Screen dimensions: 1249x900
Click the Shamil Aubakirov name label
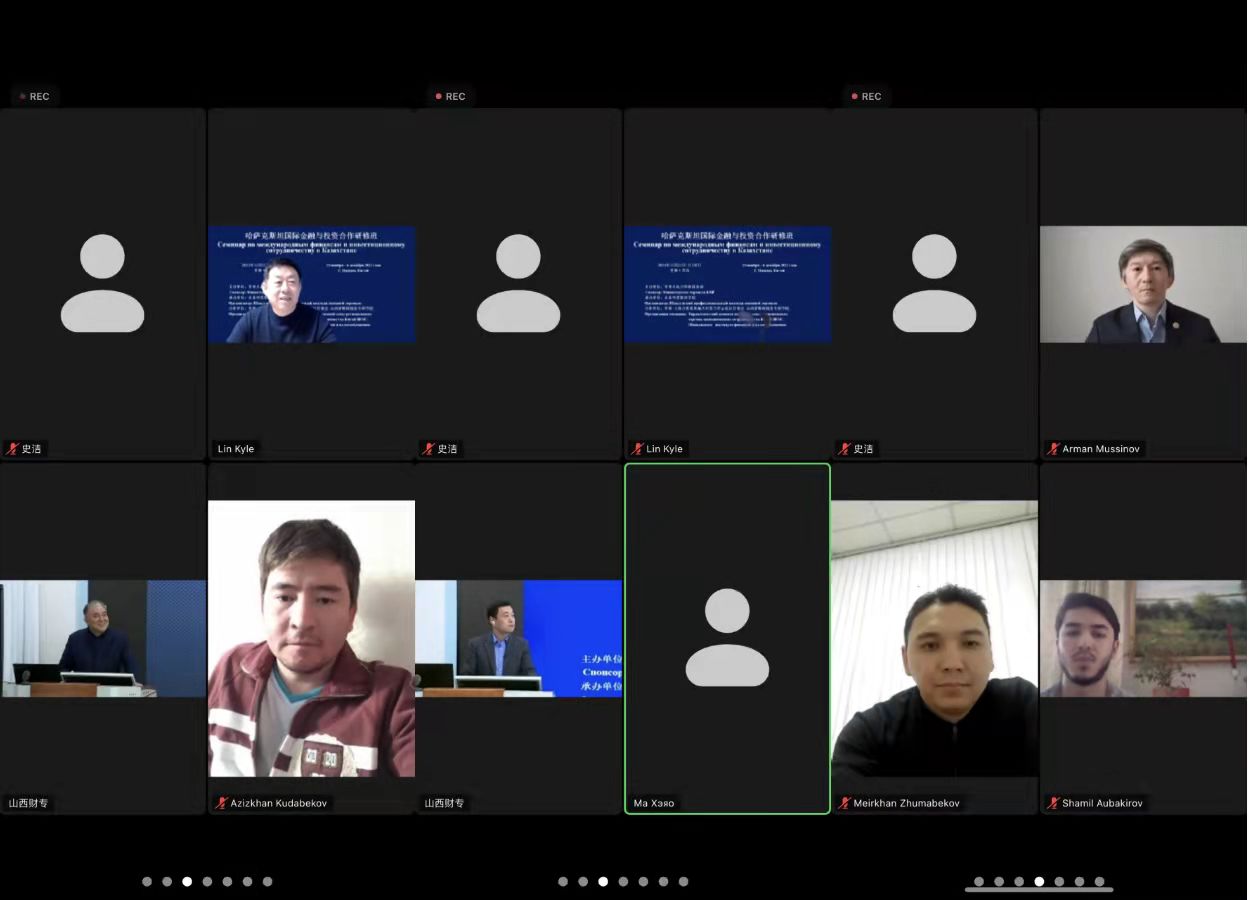pyautogui.click(x=1102, y=803)
